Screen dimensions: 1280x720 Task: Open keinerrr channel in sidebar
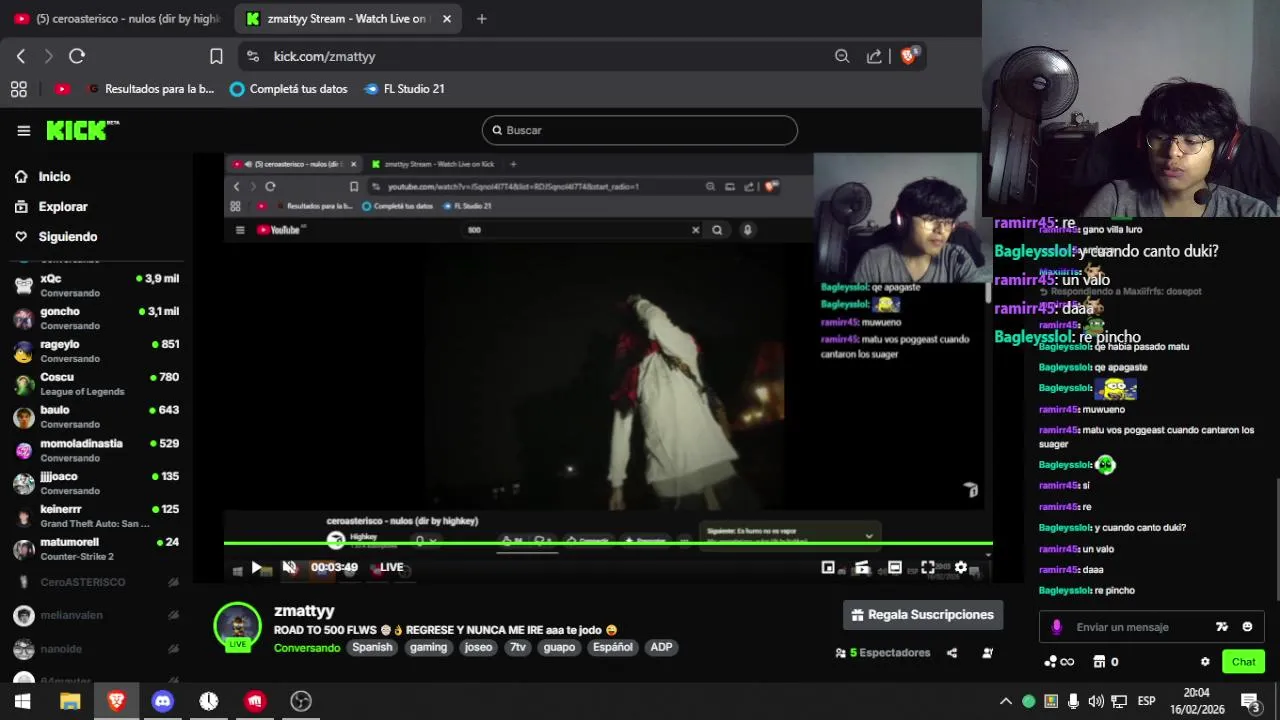96,516
